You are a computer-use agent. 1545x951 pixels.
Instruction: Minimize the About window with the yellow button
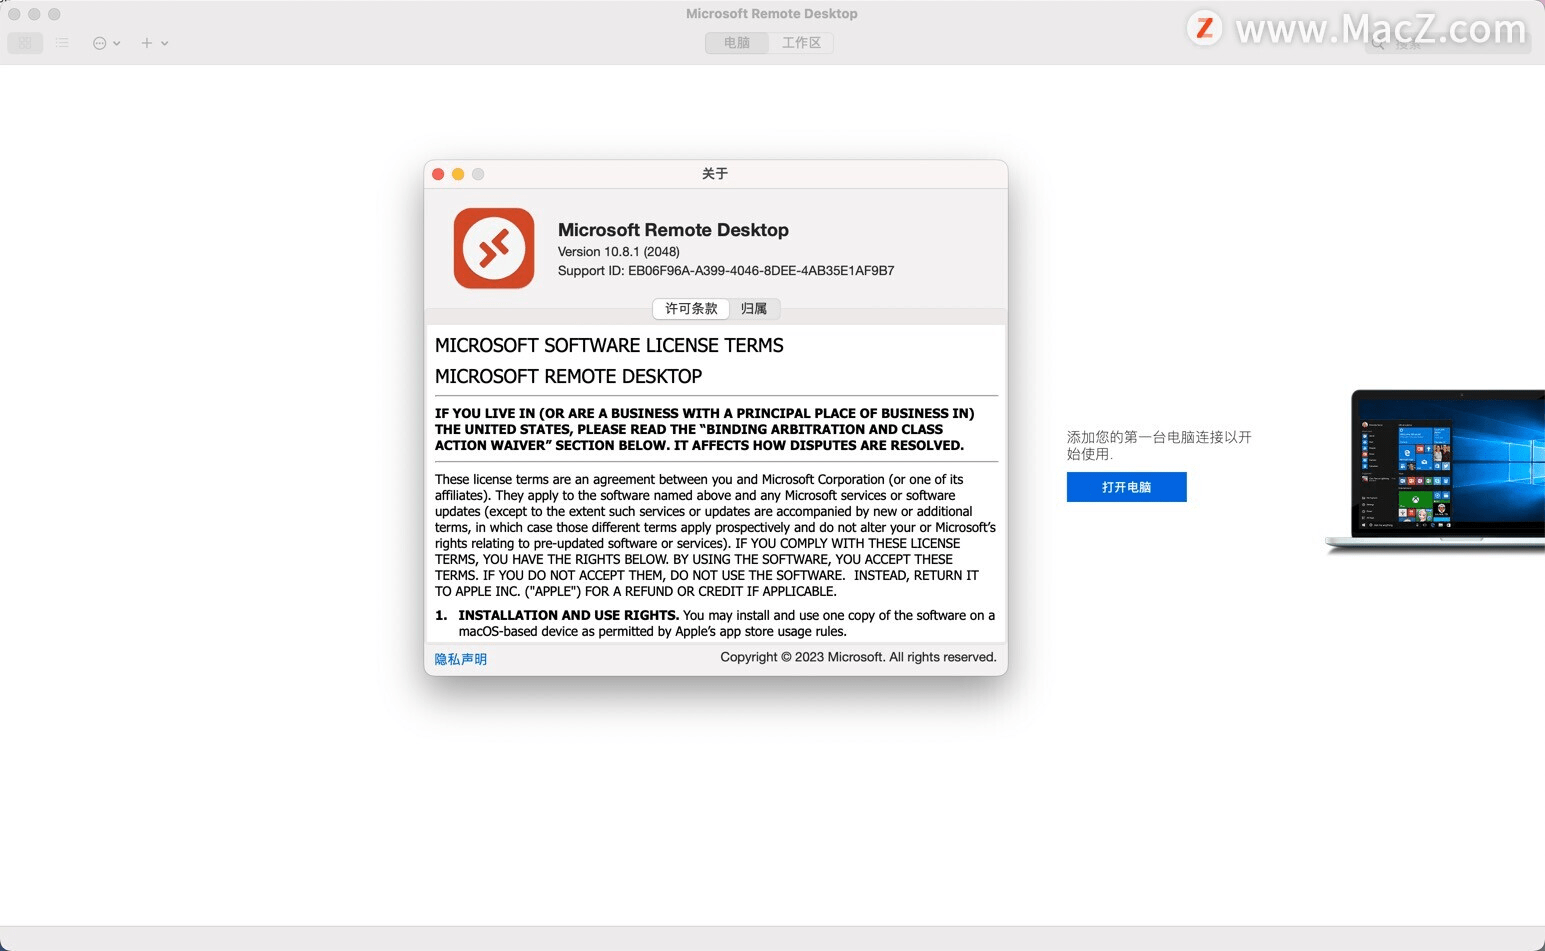(x=458, y=173)
